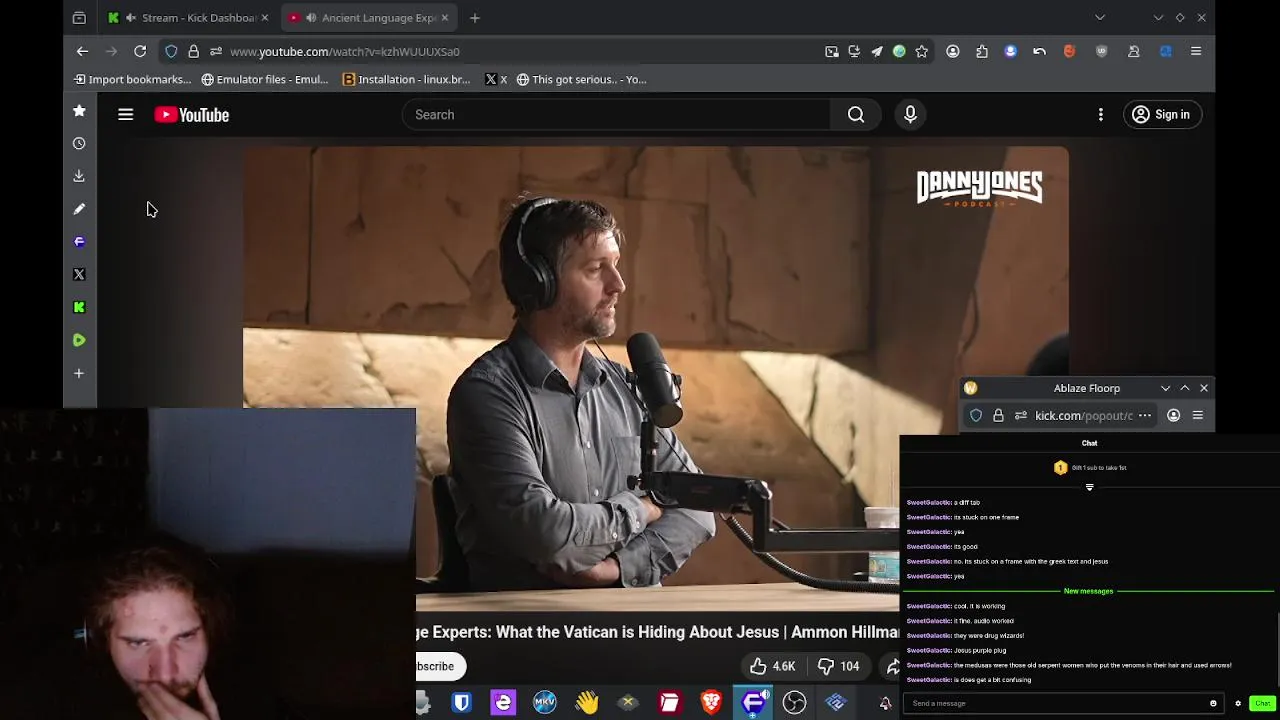1280x720 pixels.
Task: Click kick.com popout address bar
Action: (x=1083, y=416)
